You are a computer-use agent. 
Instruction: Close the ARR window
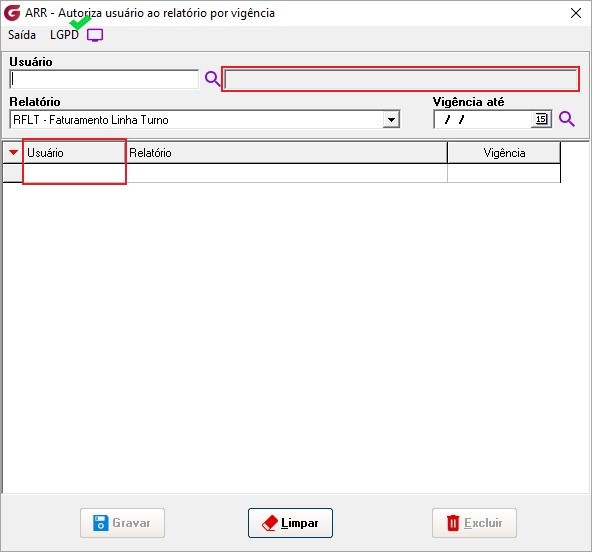(576, 13)
